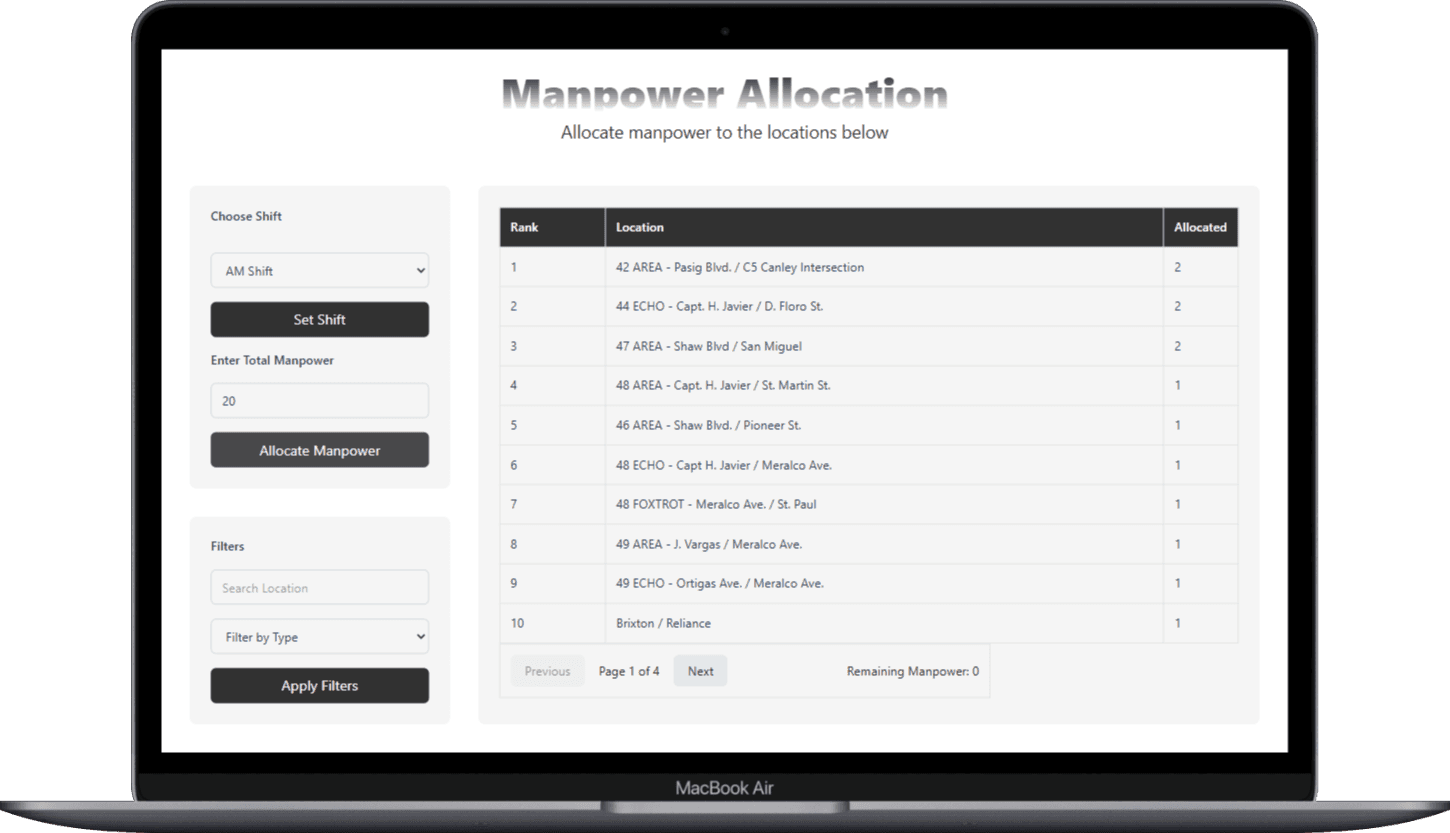The width and height of the screenshot is (1450, 833).
Task: Click the Allocated column header
Action: coord(1200,227)
